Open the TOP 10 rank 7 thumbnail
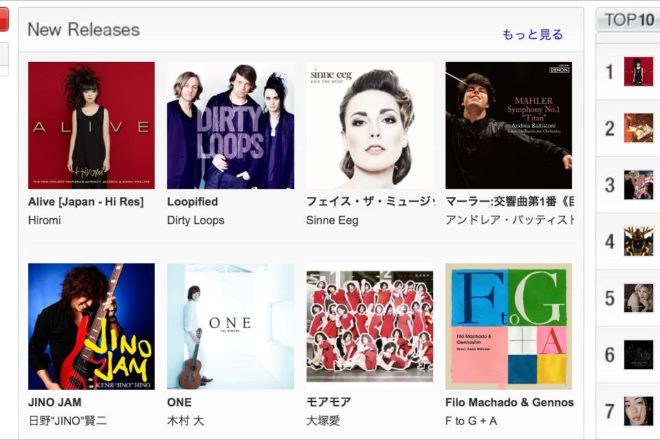660x440 pixels. click(x=638, y=411)
